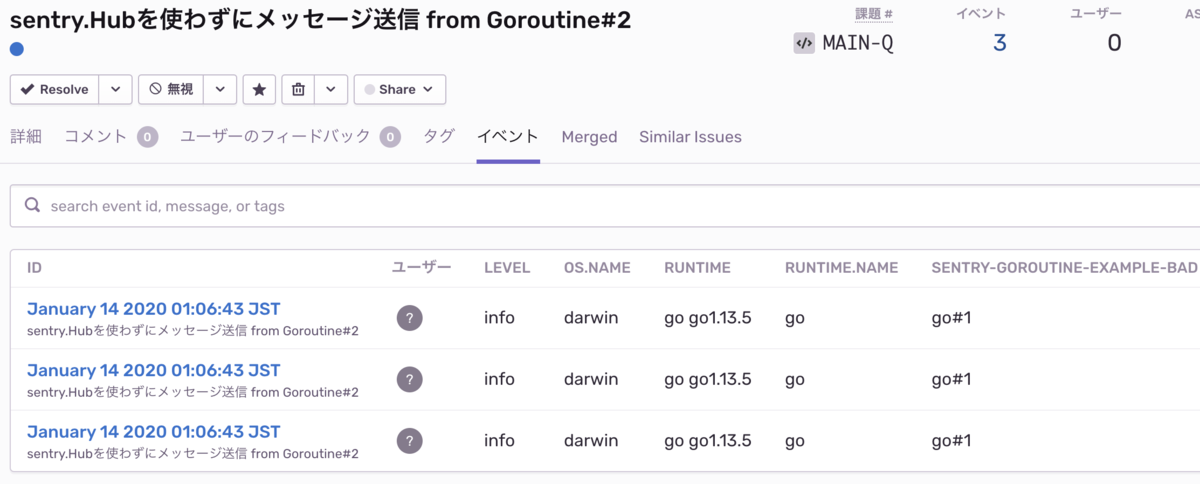
Task: Click the feedback count badge 0
Action: pyautogui.click(x=390, y=137)
